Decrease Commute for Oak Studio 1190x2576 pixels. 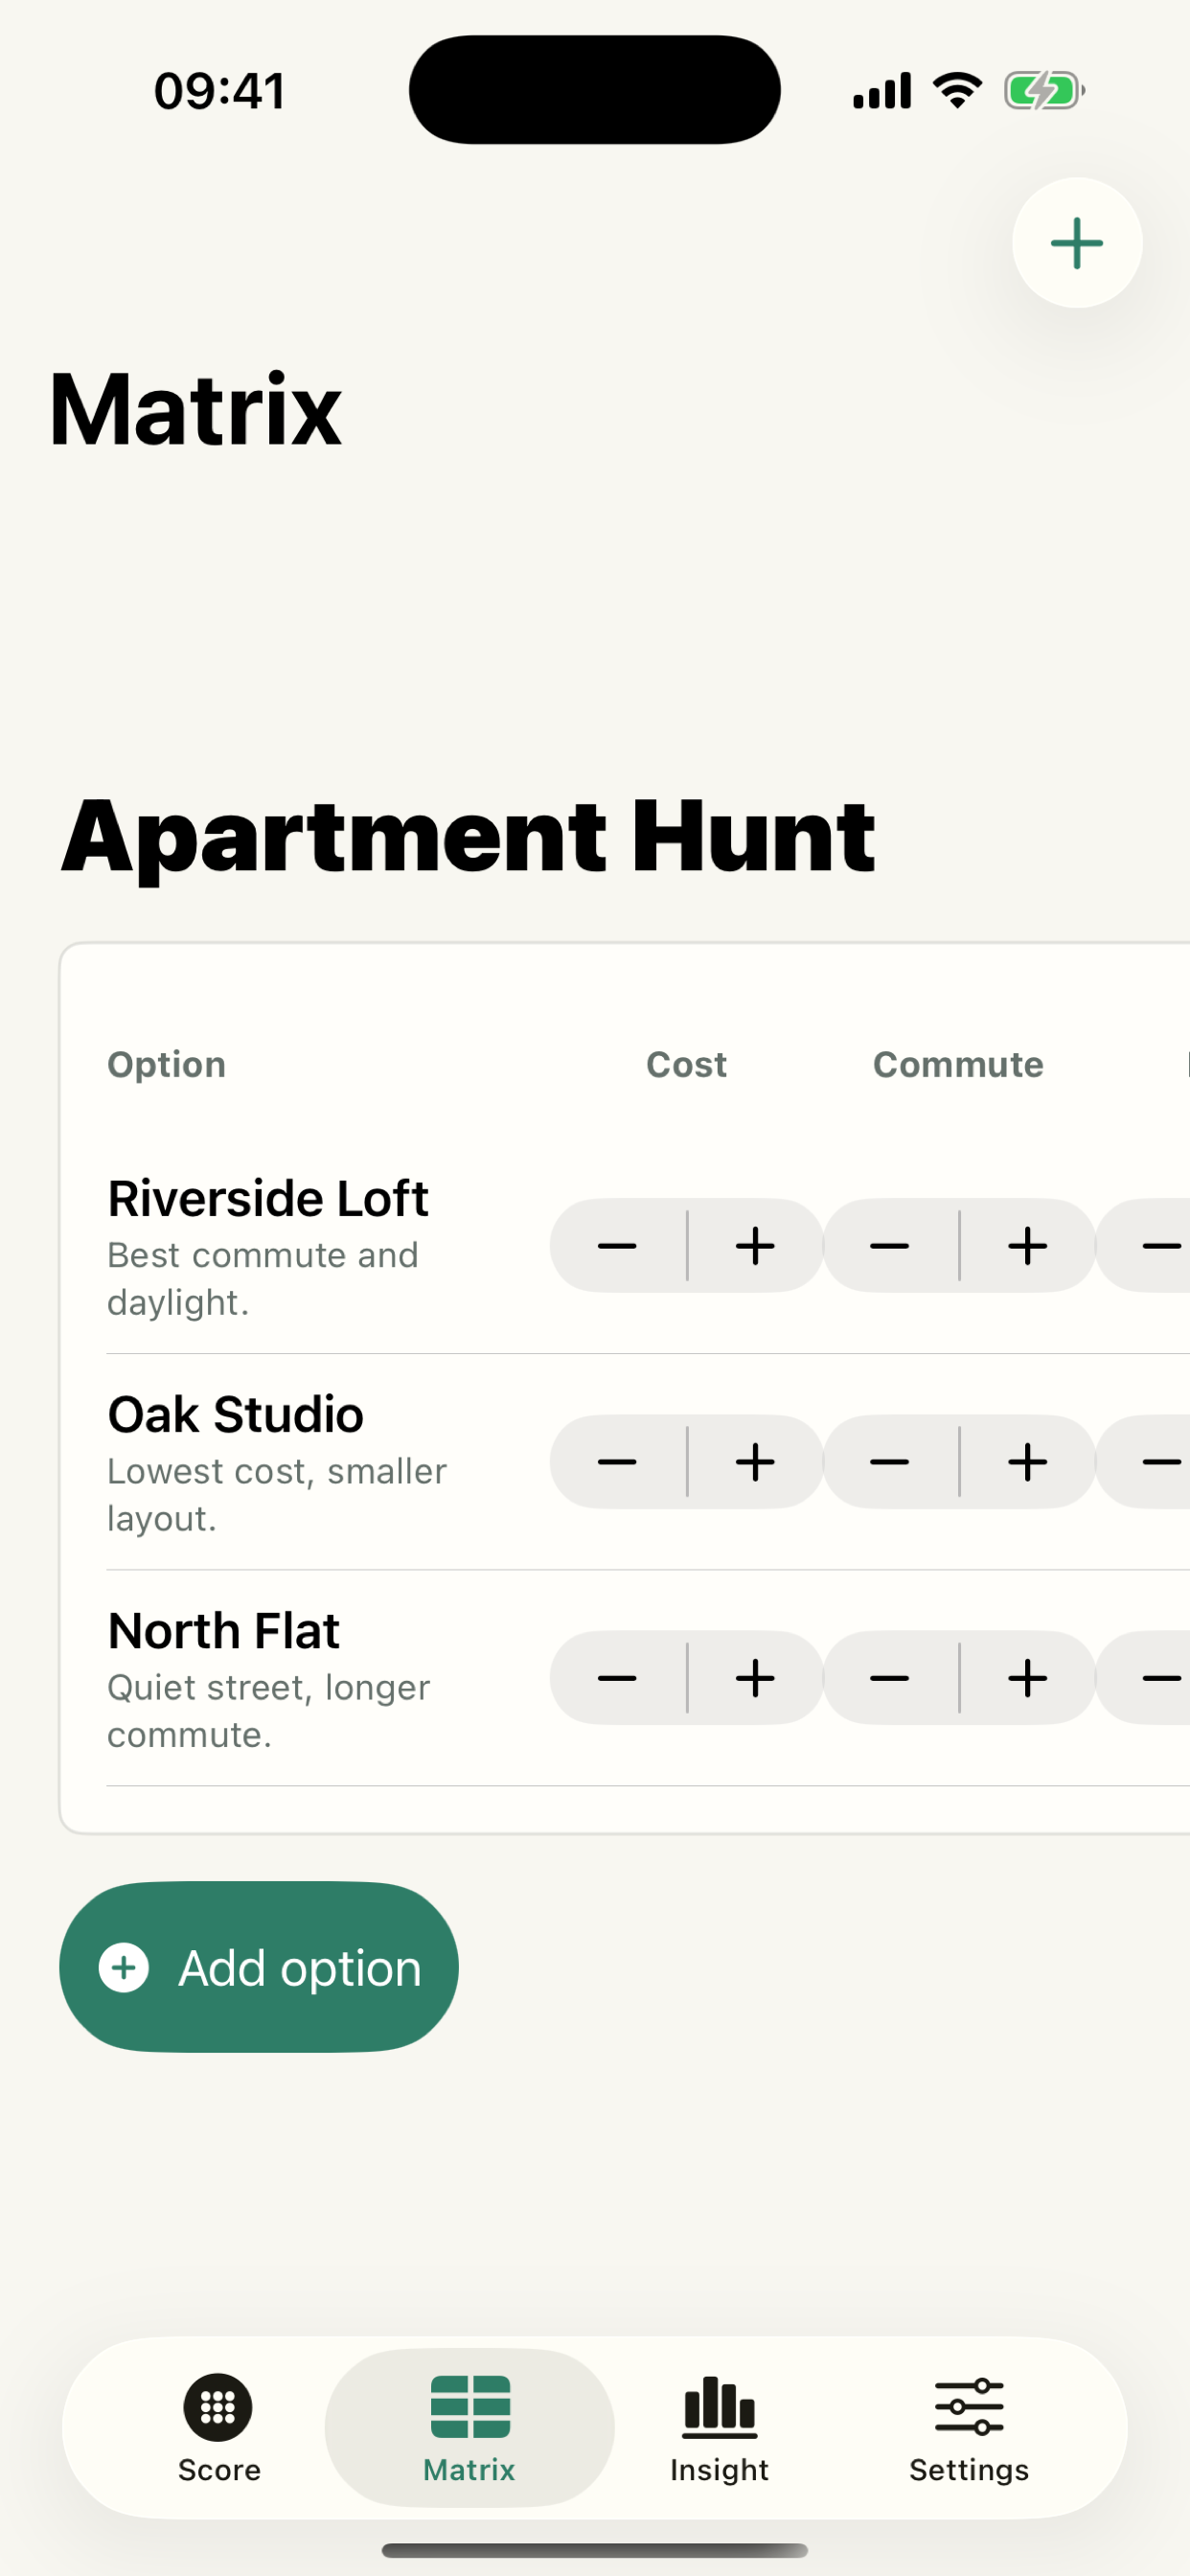click(889, 1462)
